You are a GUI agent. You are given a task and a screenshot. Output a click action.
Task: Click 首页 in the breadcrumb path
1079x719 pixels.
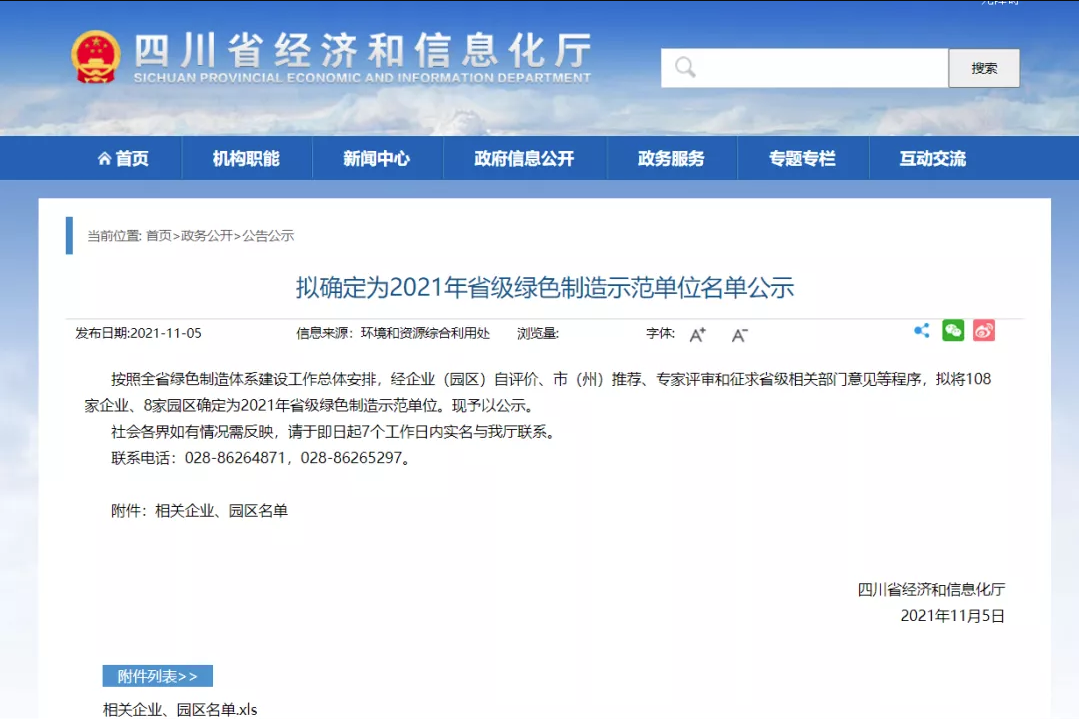coord(158,236)
